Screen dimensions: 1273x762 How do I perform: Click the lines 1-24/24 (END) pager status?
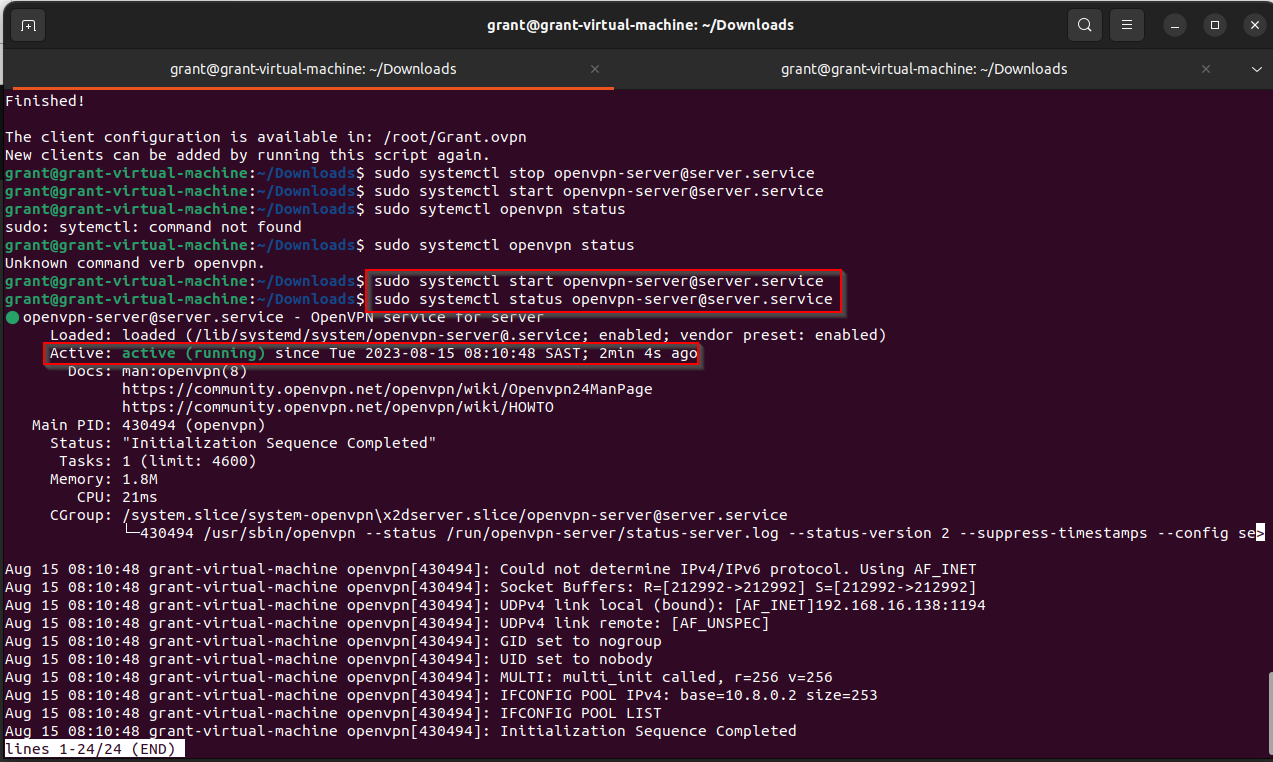(x=92, y=748)
